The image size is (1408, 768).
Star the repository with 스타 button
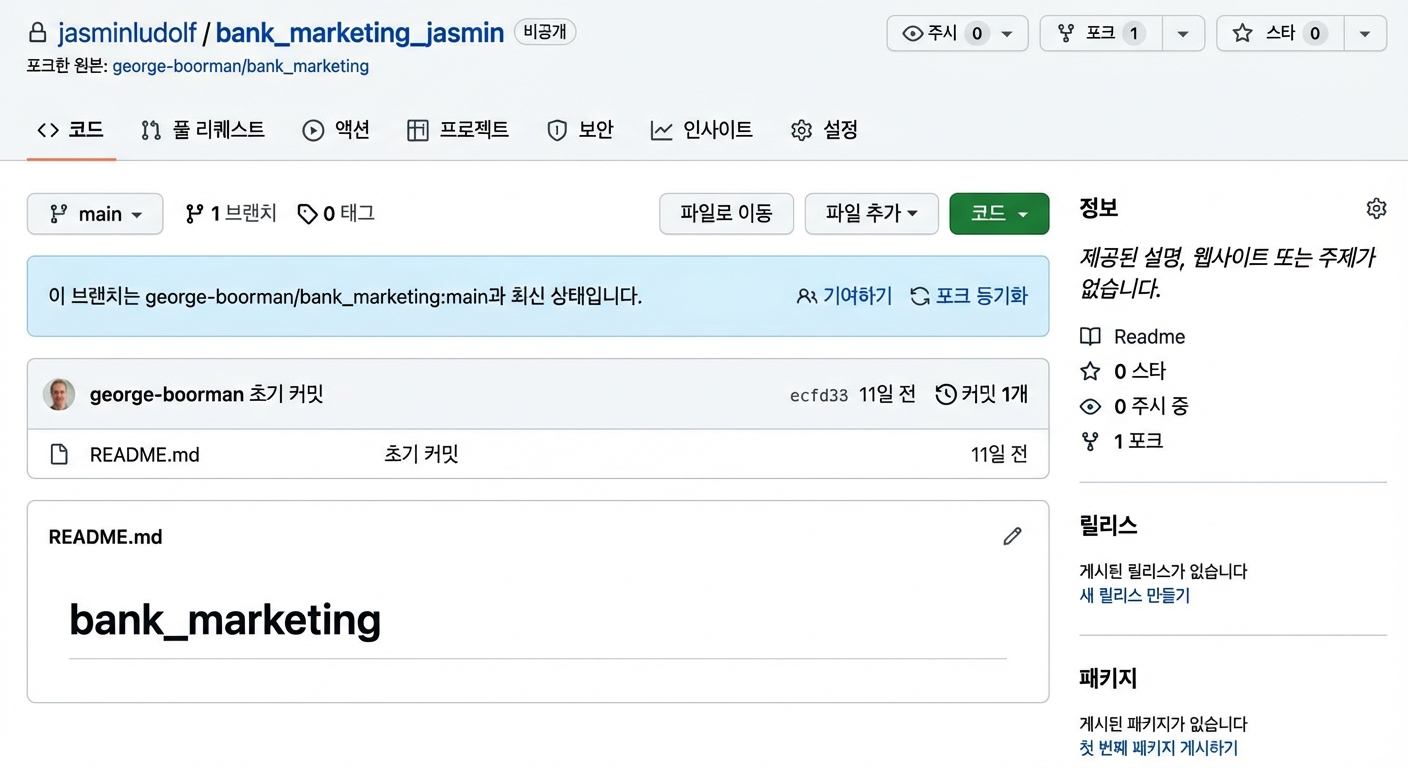[x=1279, y=33]
